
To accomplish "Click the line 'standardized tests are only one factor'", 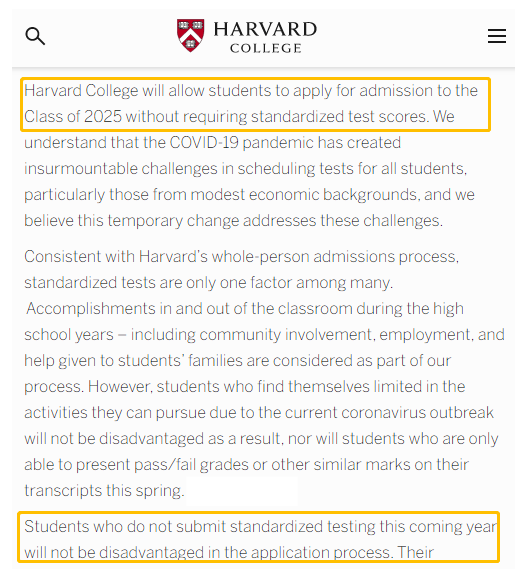I will 209,283.
